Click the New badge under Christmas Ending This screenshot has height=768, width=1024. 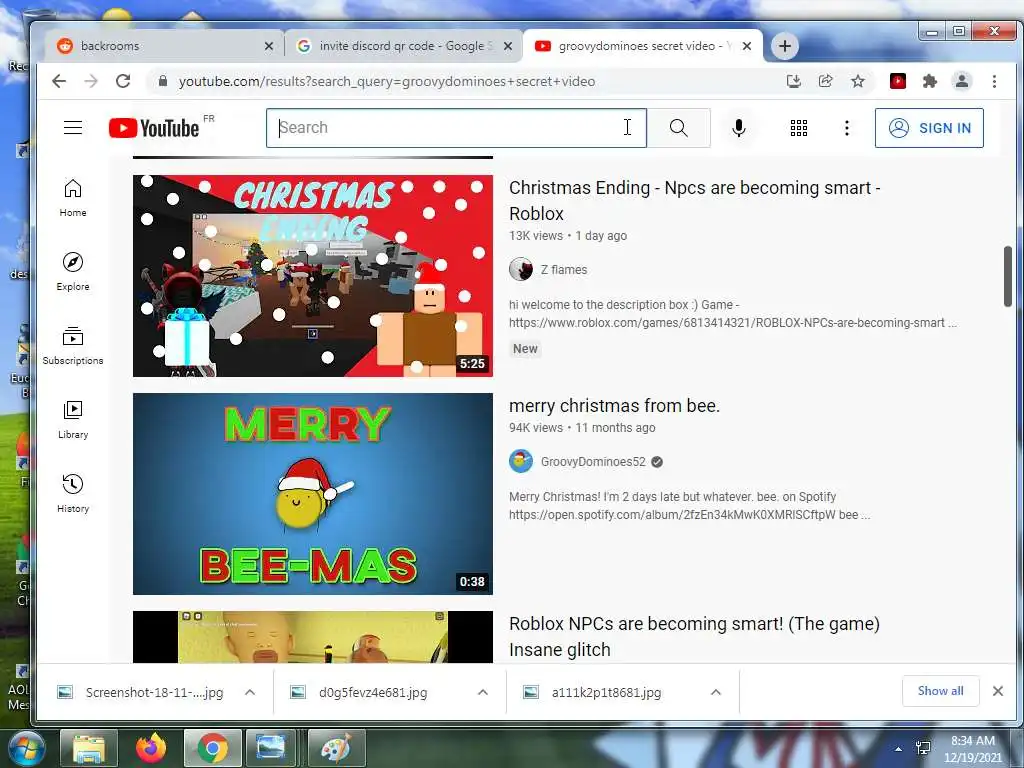click(x=525, y=349)
